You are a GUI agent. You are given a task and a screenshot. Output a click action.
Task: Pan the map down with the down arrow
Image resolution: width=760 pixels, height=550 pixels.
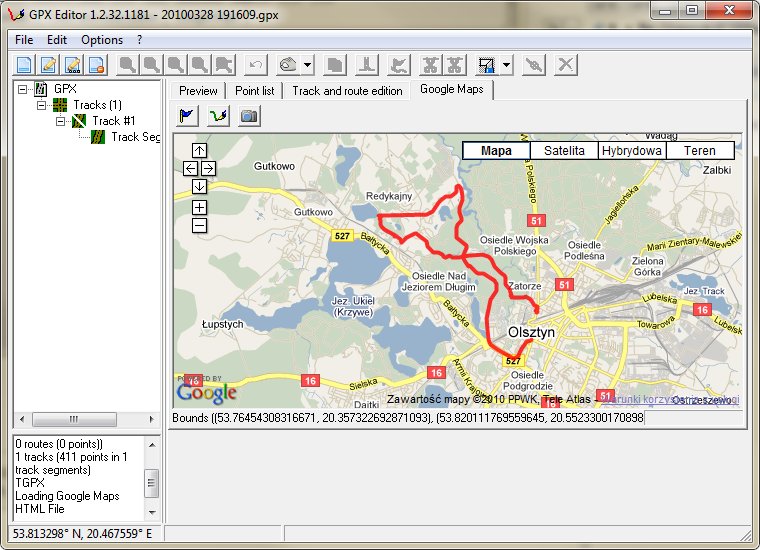(x=199, y=186)
